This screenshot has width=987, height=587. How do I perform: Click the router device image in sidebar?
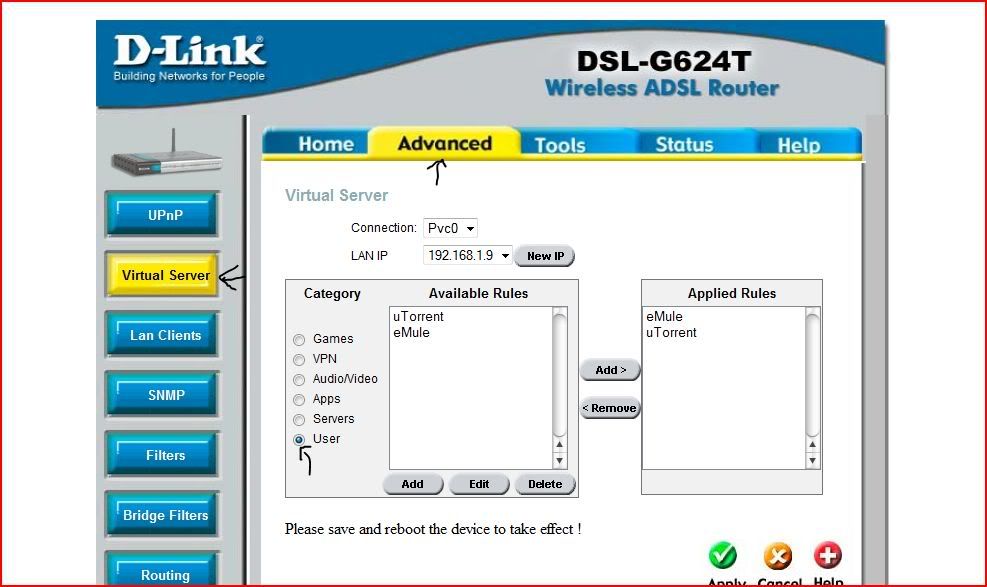[167, 154]
